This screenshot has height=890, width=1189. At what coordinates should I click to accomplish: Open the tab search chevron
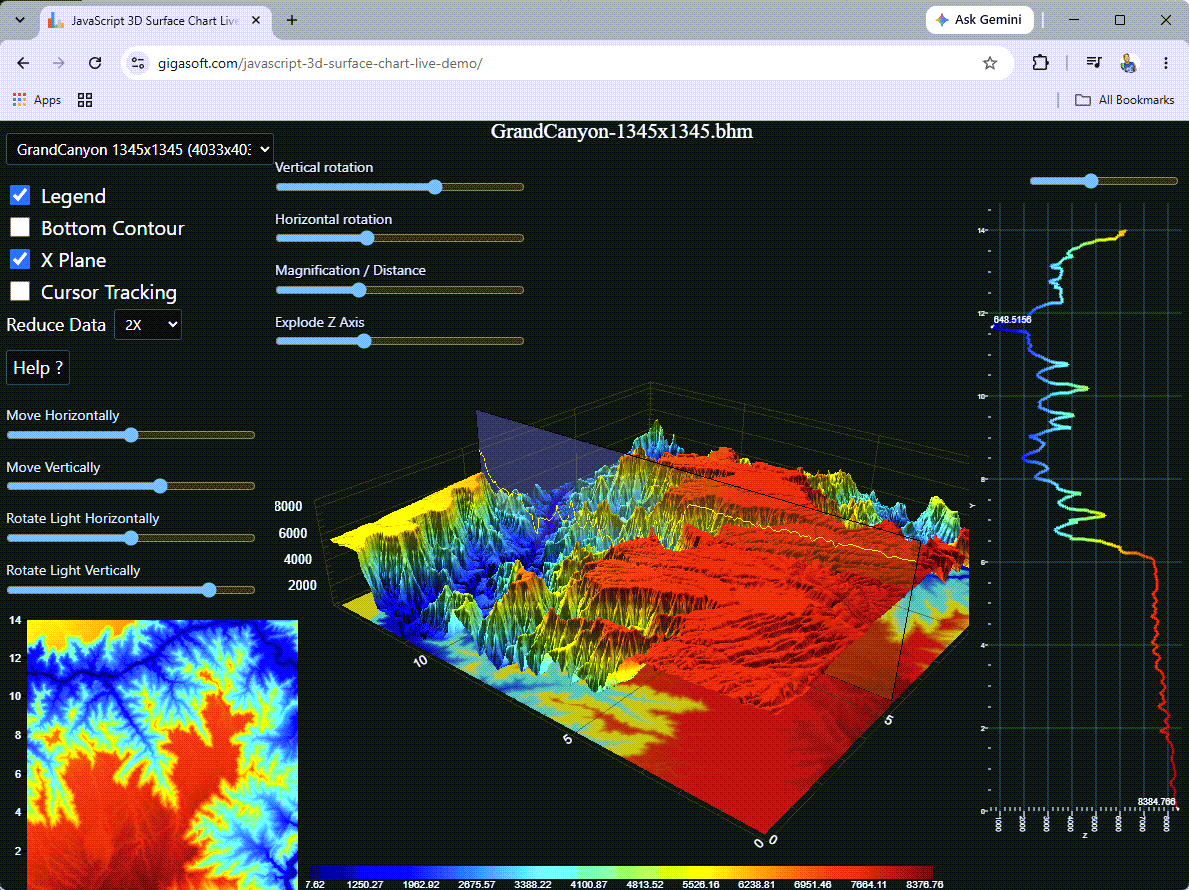(20, 20)
